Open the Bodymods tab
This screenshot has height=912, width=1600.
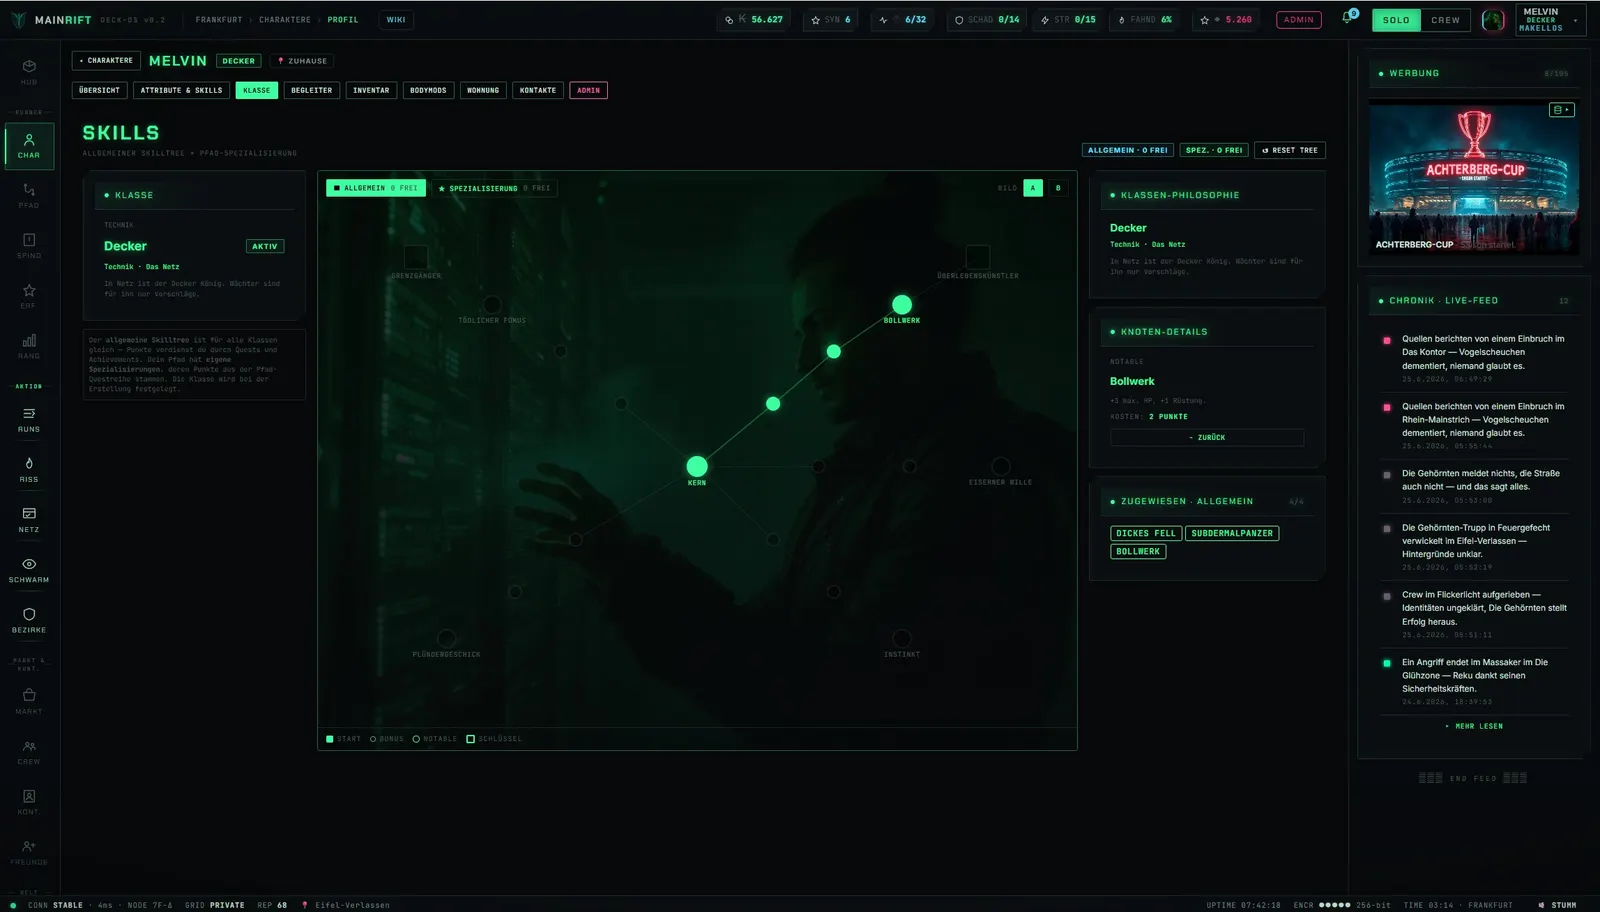tap(428, 90)
